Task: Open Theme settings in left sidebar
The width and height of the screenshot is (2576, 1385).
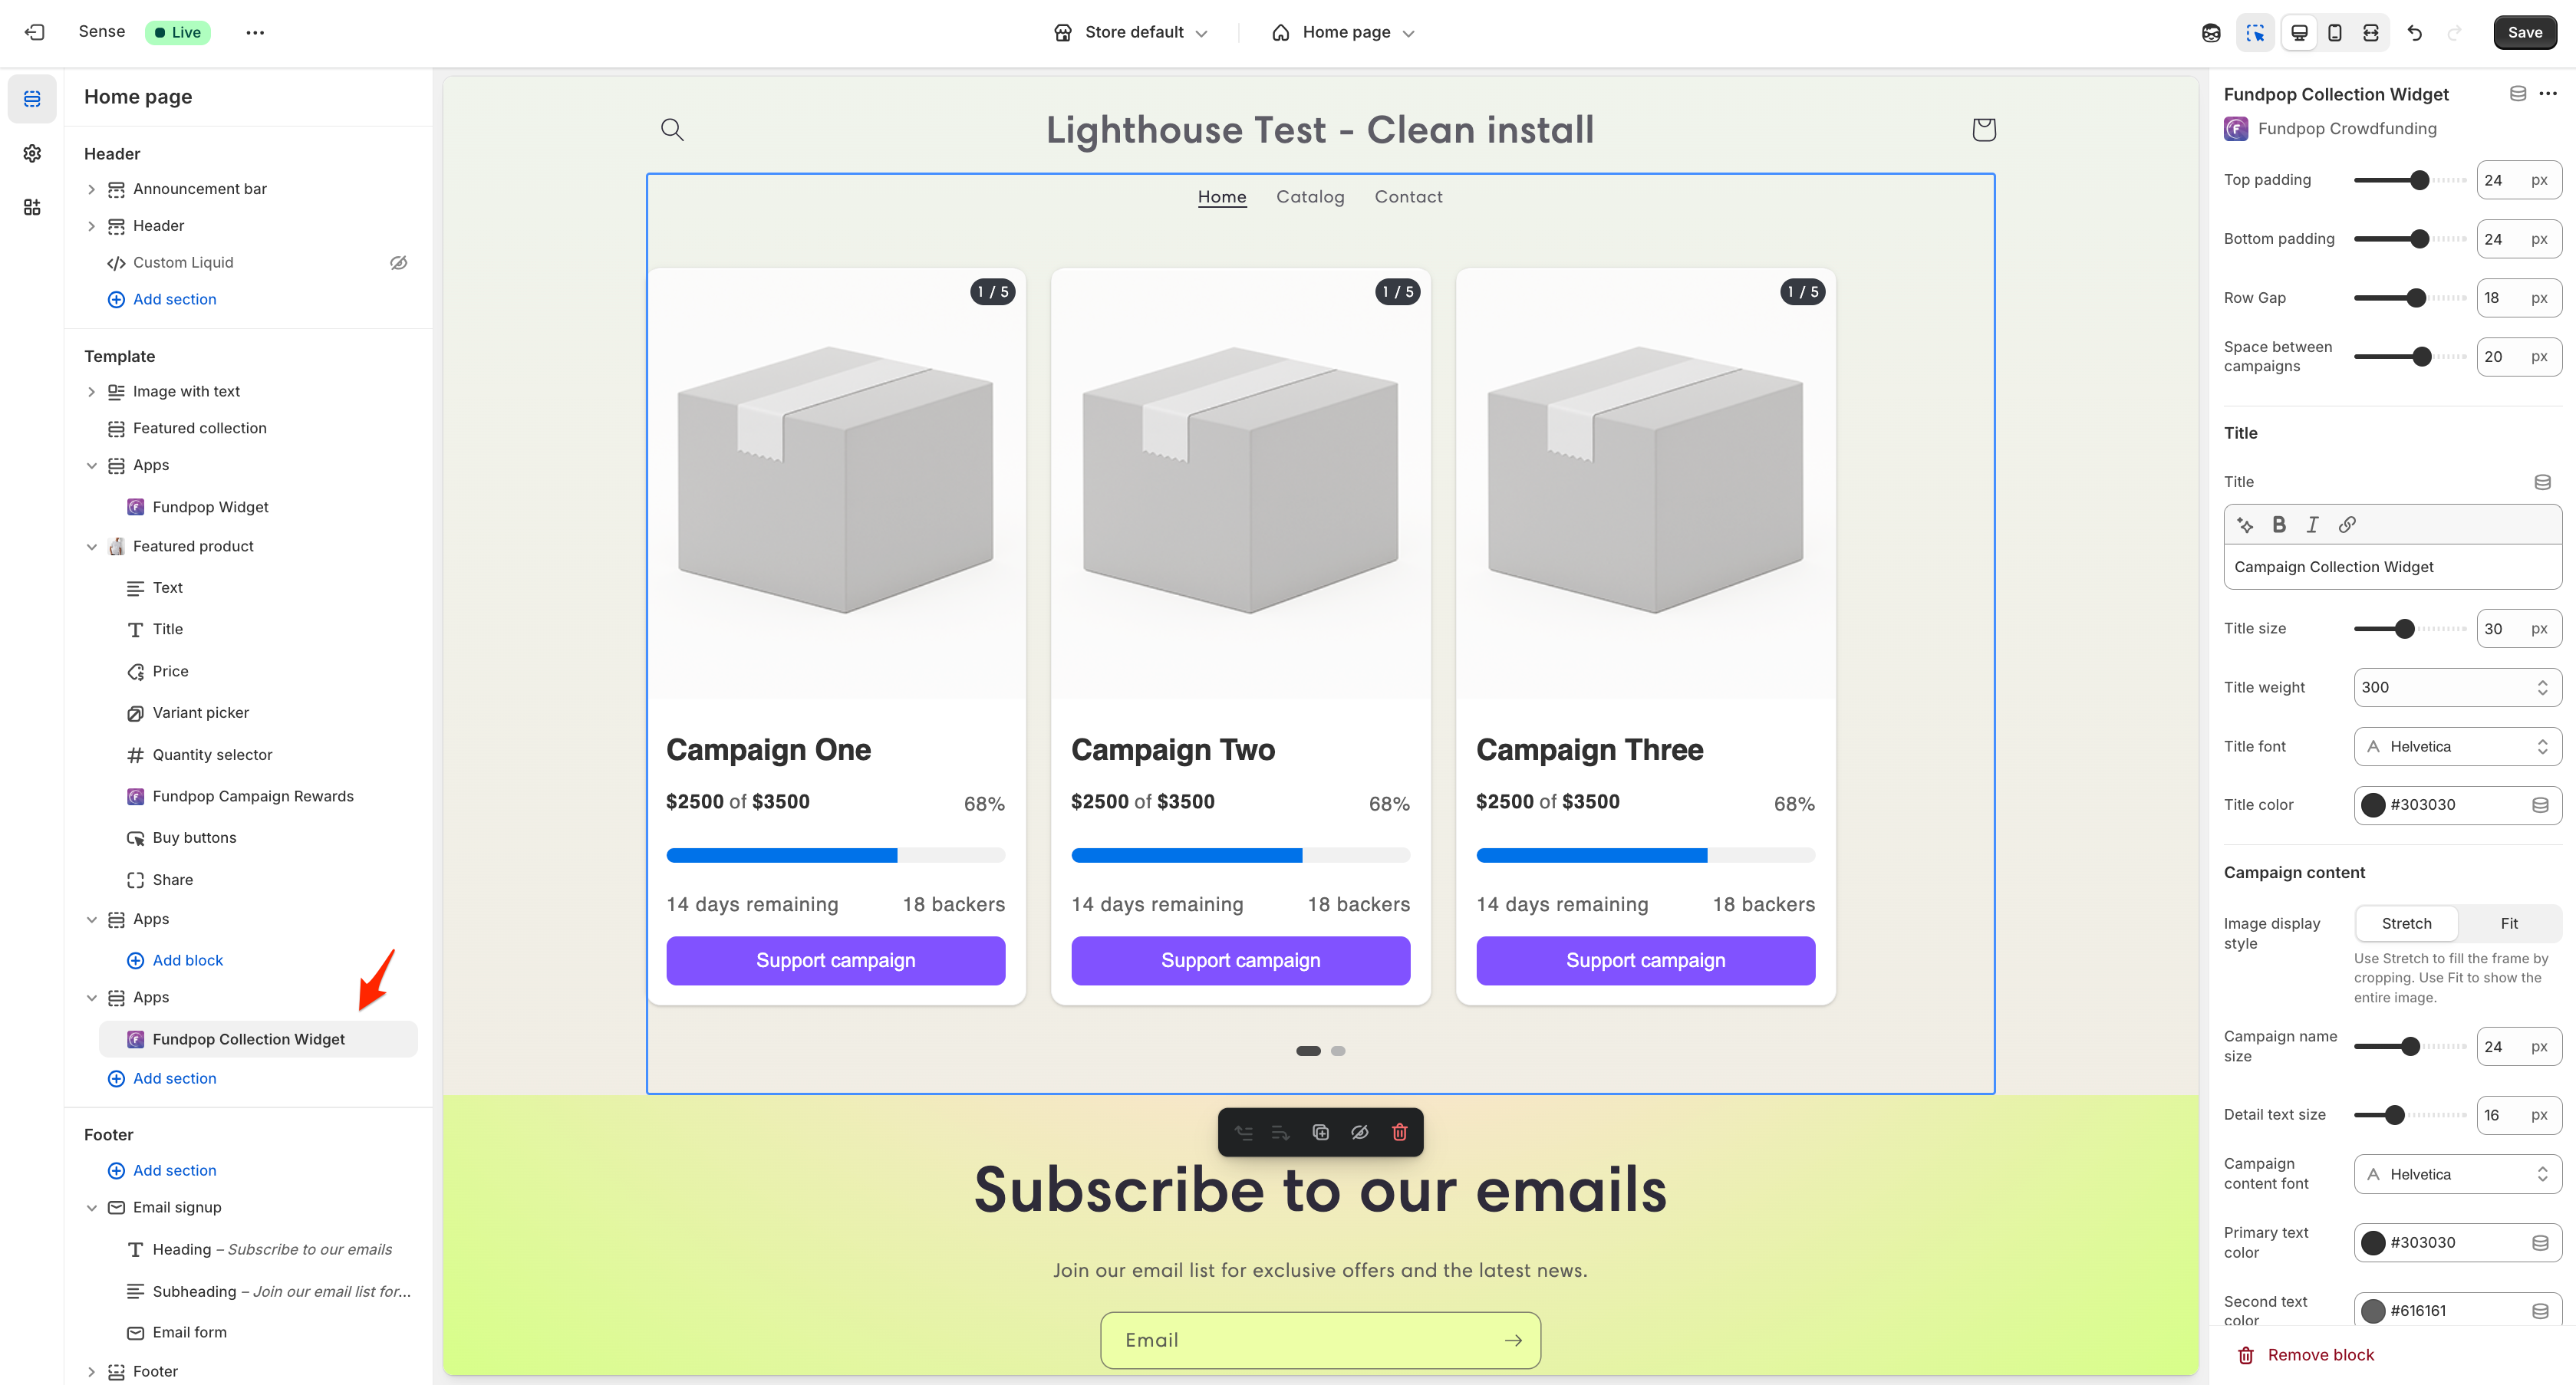Action: click(32, 153)
